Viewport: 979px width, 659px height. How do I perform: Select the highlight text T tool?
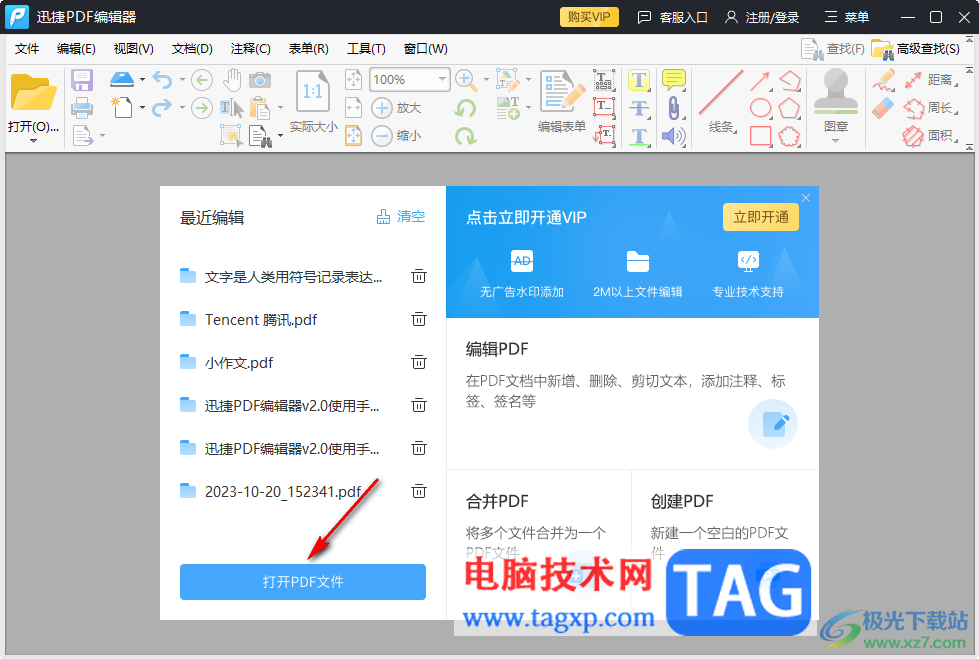point(639,80)
